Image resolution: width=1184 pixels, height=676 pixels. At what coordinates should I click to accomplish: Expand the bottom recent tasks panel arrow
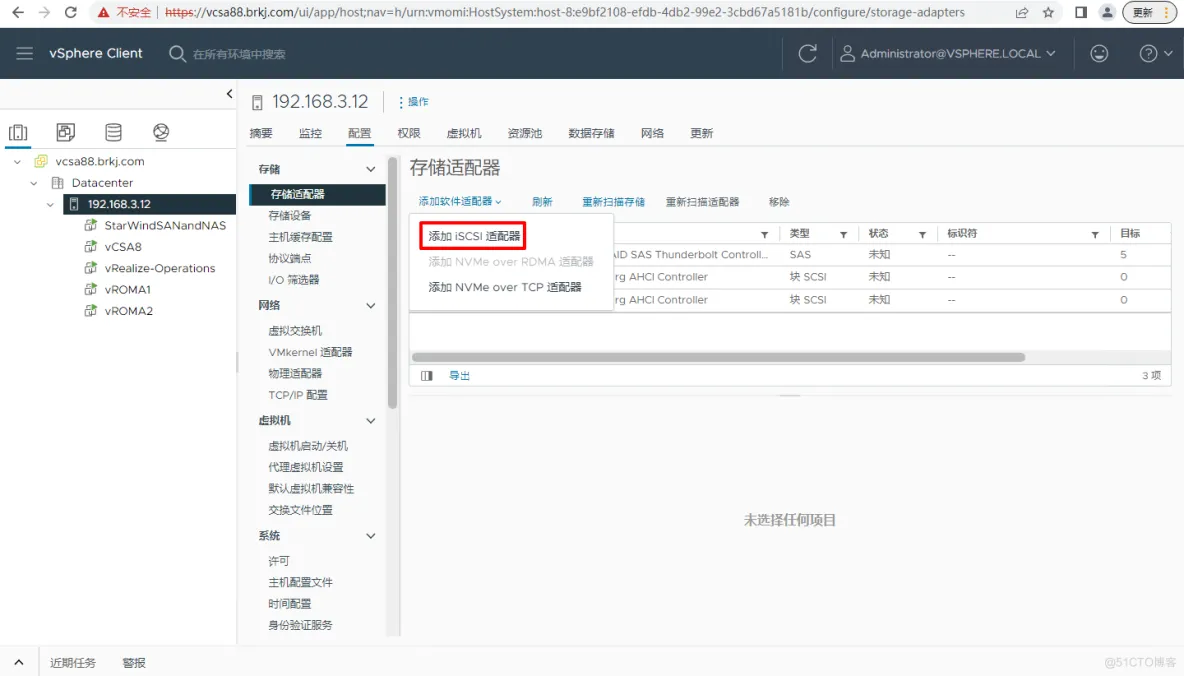click(19, 662)
